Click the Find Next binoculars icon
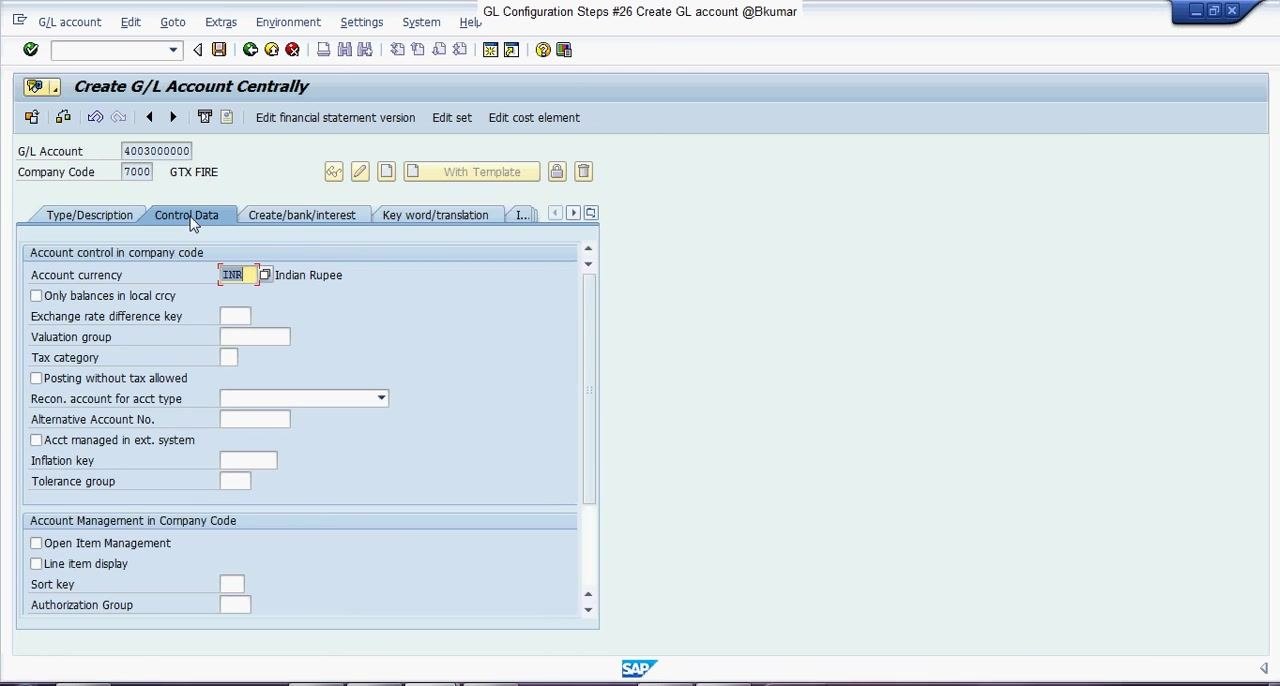 365,50
